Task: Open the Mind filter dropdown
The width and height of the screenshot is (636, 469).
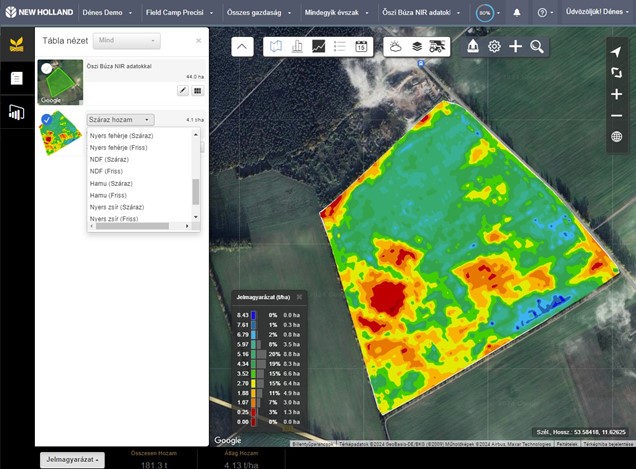Action: (x=127, y=41)
